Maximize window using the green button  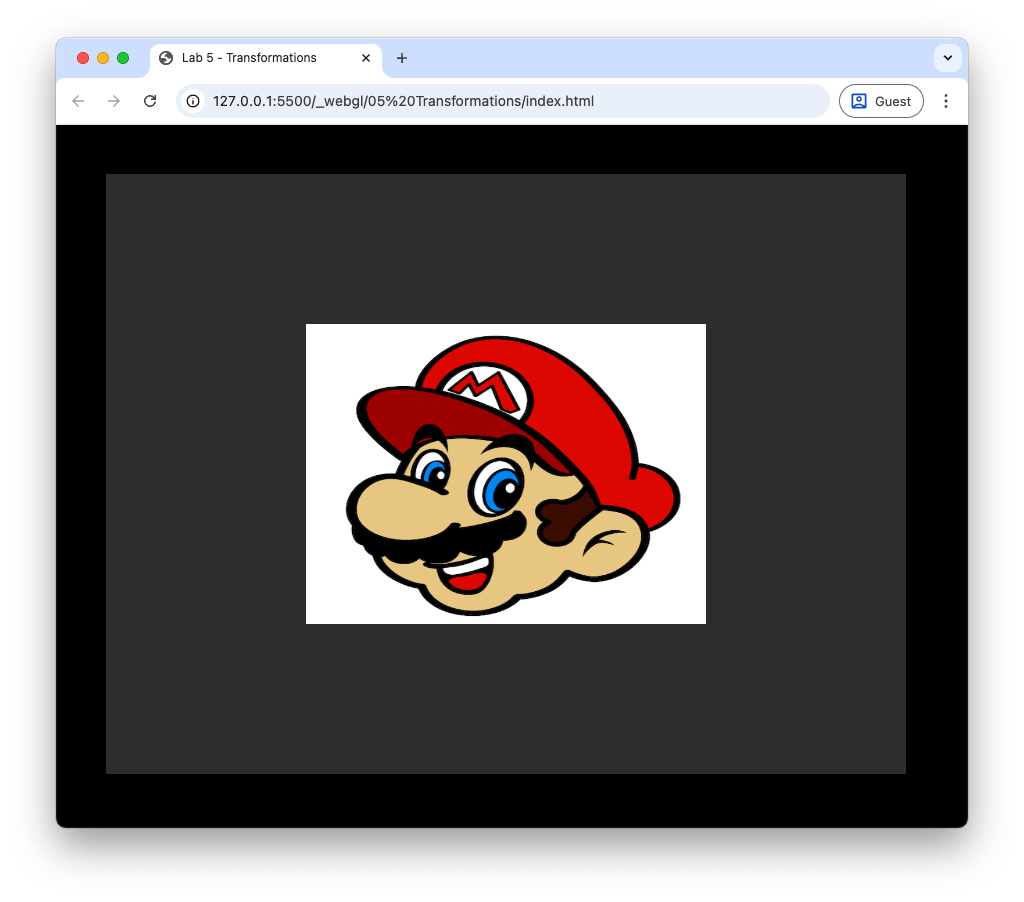tap(123, 58)
